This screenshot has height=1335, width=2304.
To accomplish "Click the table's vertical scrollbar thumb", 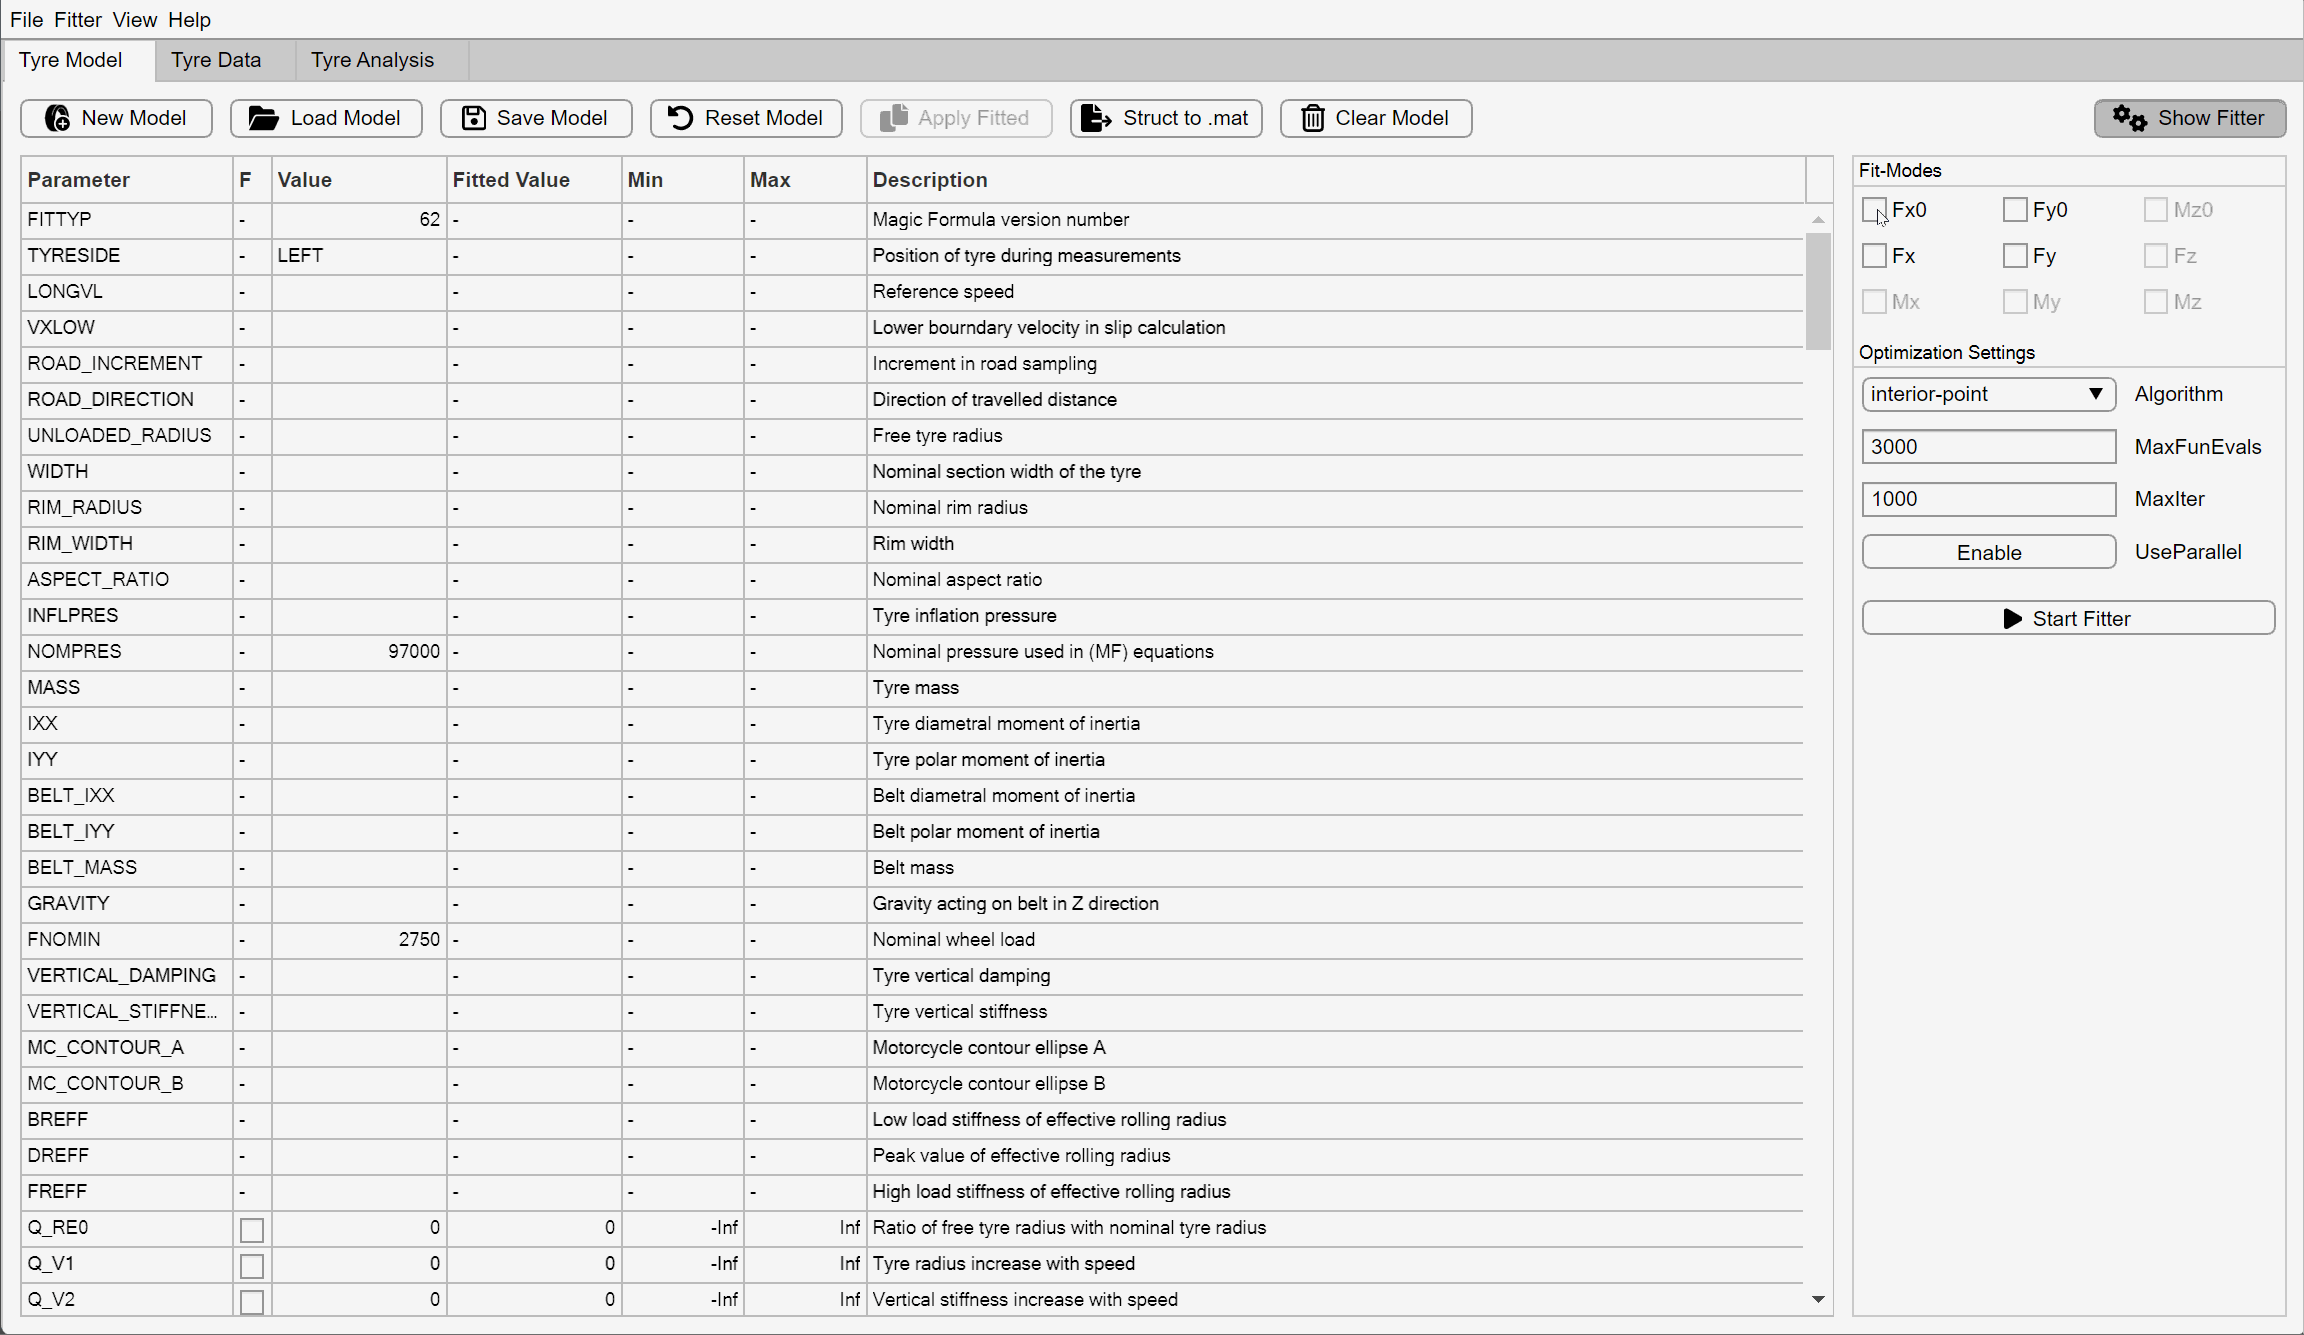I will [x=1818, y=290].
